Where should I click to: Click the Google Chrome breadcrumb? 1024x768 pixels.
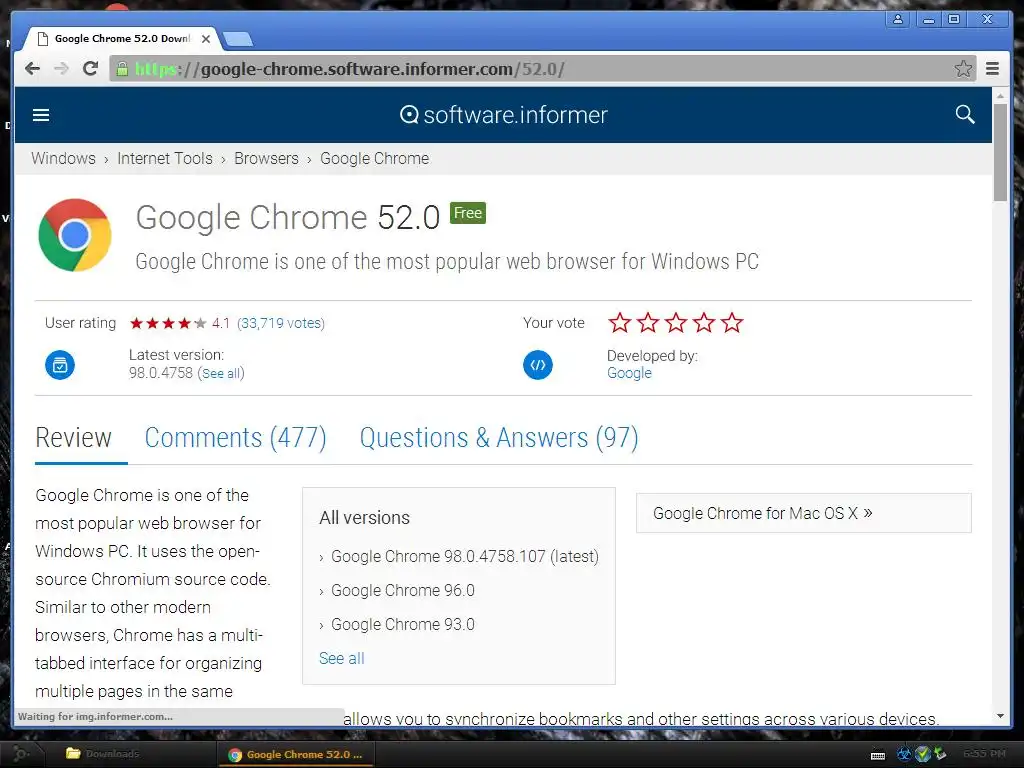tap(374, 159)
